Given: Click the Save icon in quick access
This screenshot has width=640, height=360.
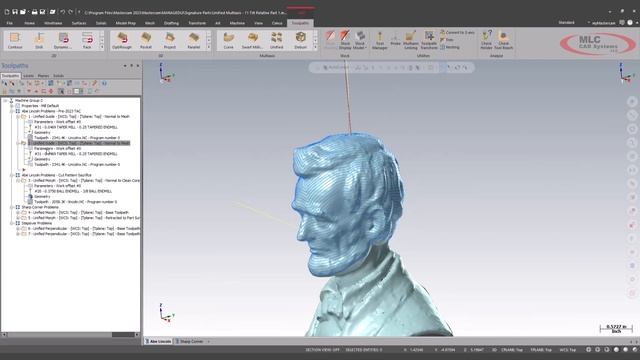Looking at the screenshot, I should (x=15, y=12).
